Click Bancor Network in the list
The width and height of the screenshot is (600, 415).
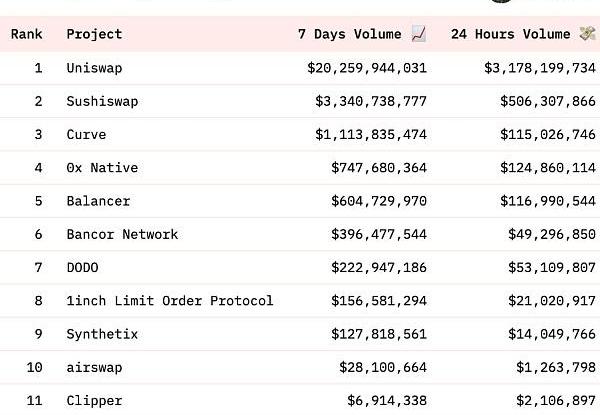[122, 234]
